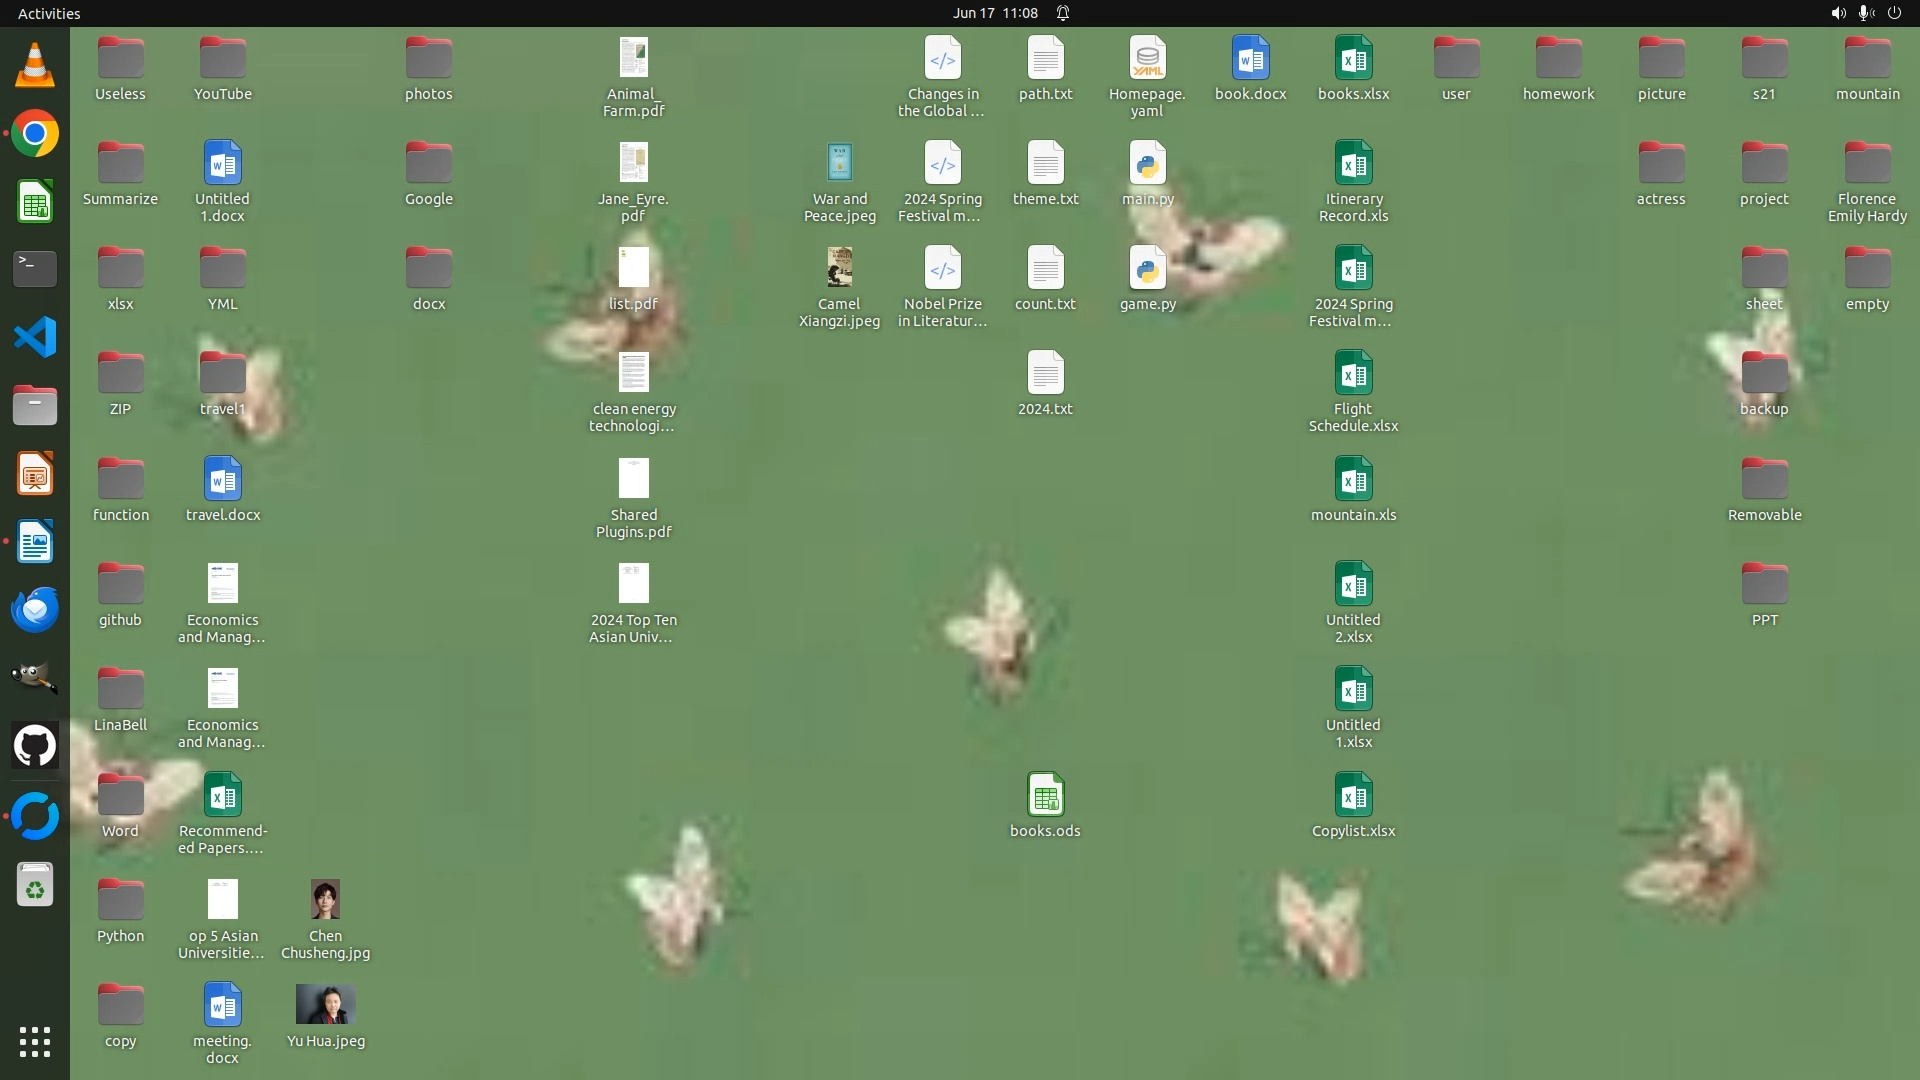
Task: Select the Yu Hua.jpeg thumbnail
Action: [x=325, y=1005]
